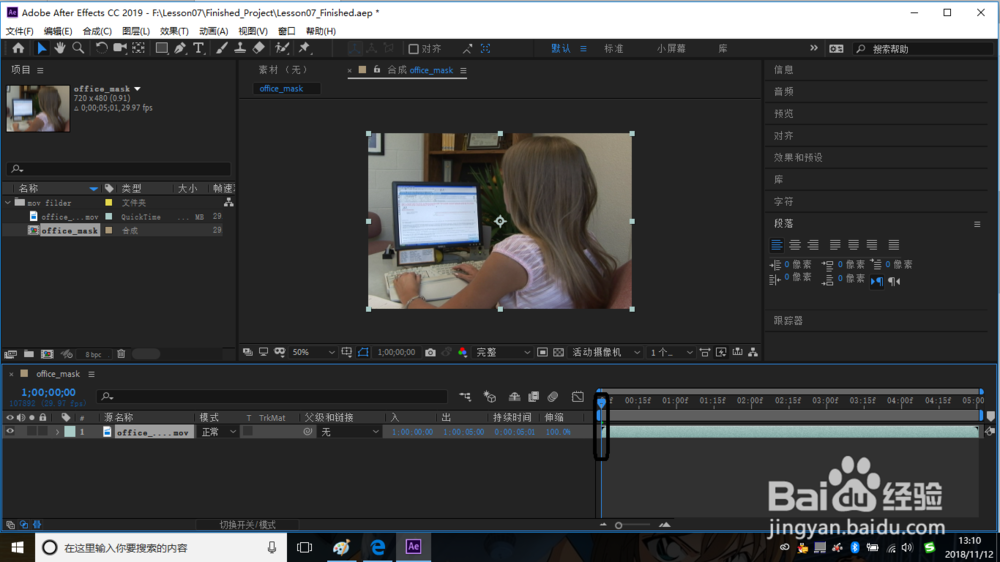The image size is (1000, 562).
Task: Open the 50% magnification dropdown
Action: tap(312, 353)
